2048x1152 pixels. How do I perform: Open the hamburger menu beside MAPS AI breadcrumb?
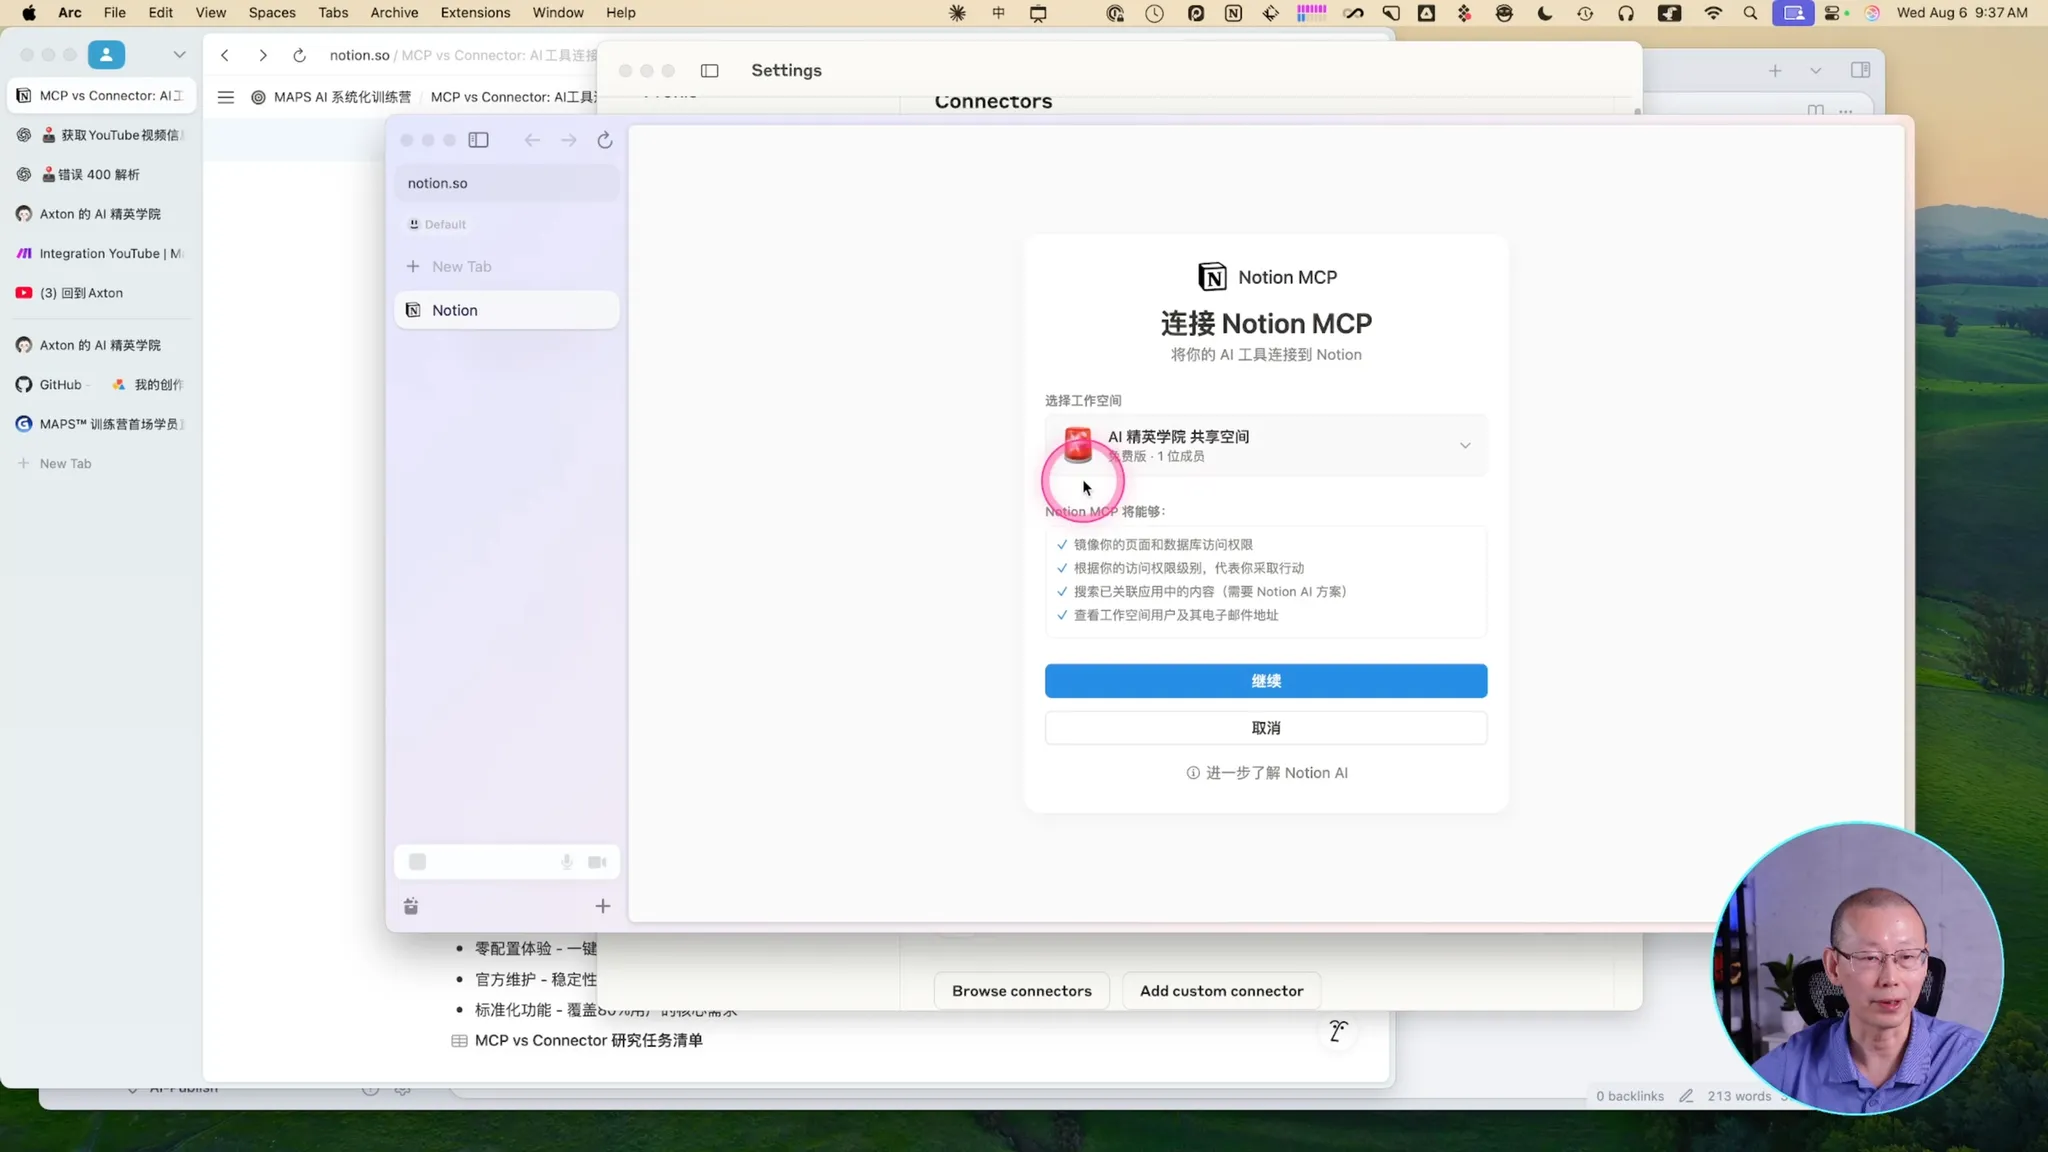[x=226, y=97]
